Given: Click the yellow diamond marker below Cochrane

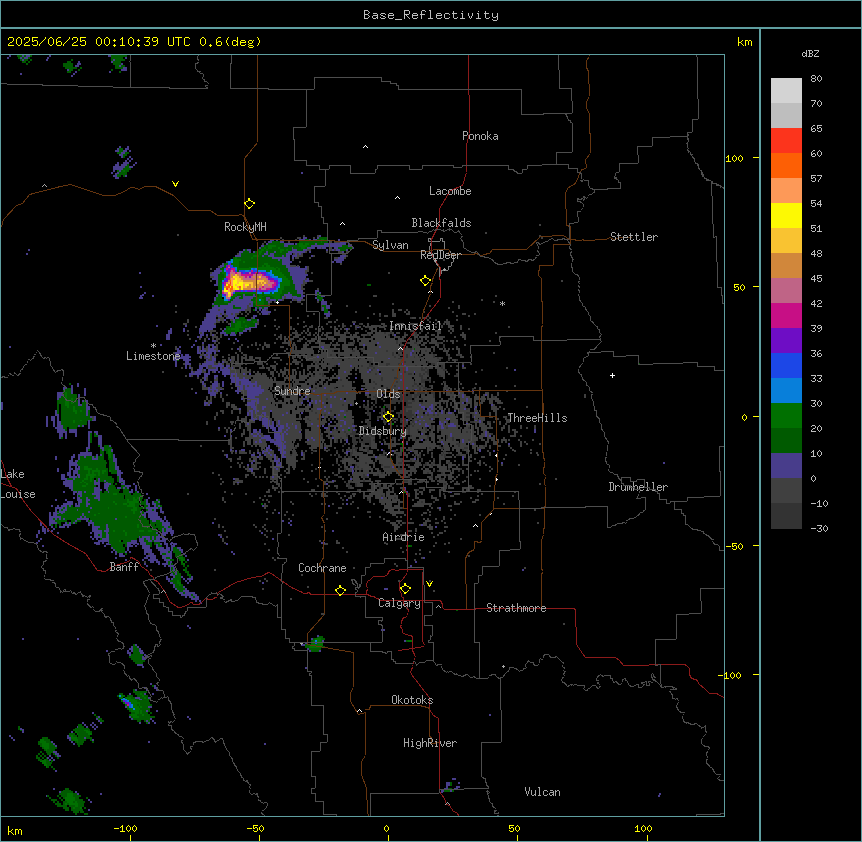Looking at the screenshot, I should click(340, 590).
